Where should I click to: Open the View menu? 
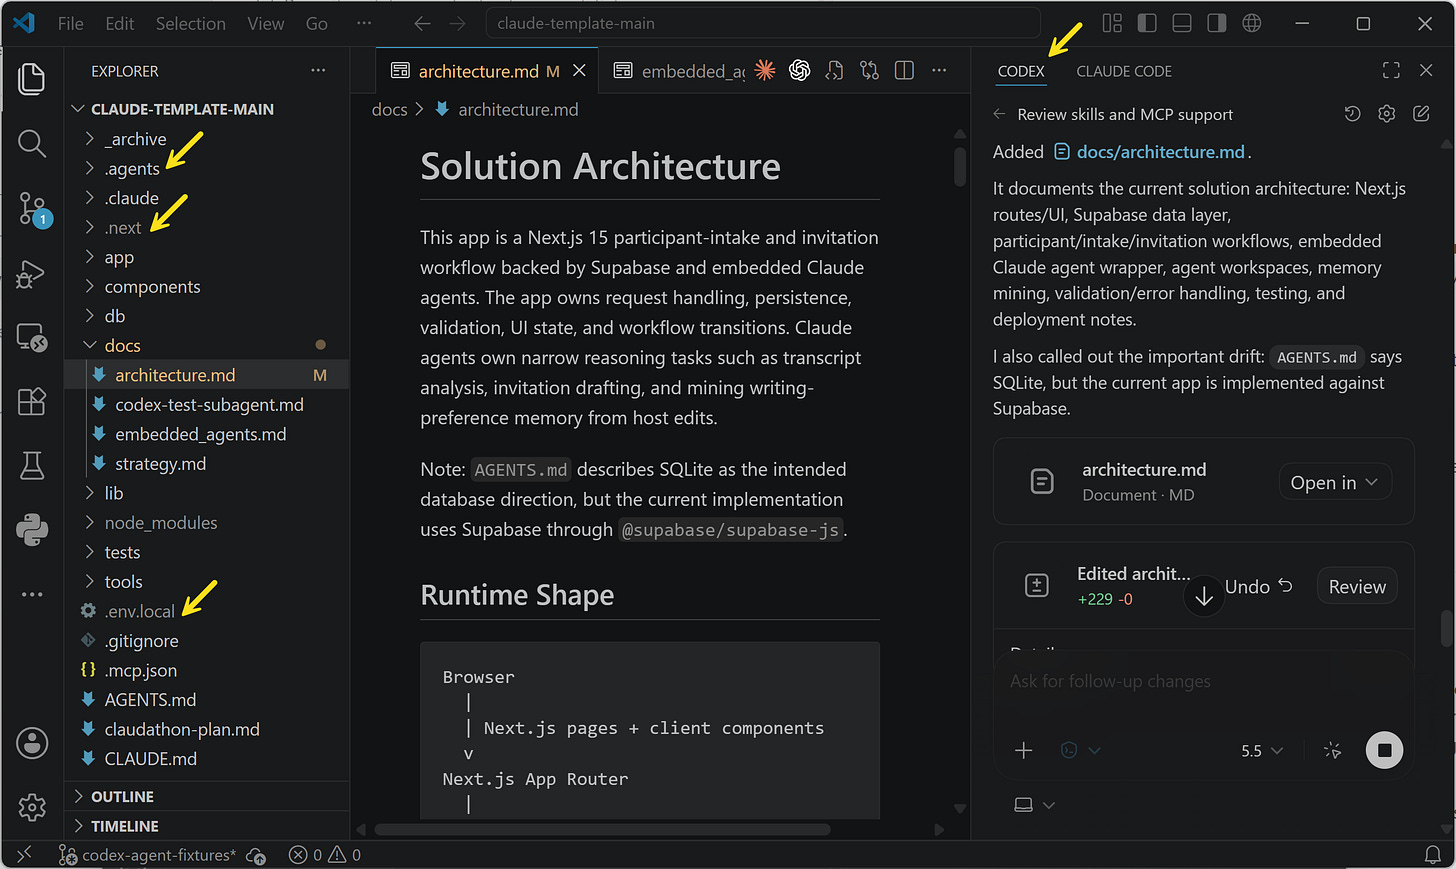pos(266,23)
